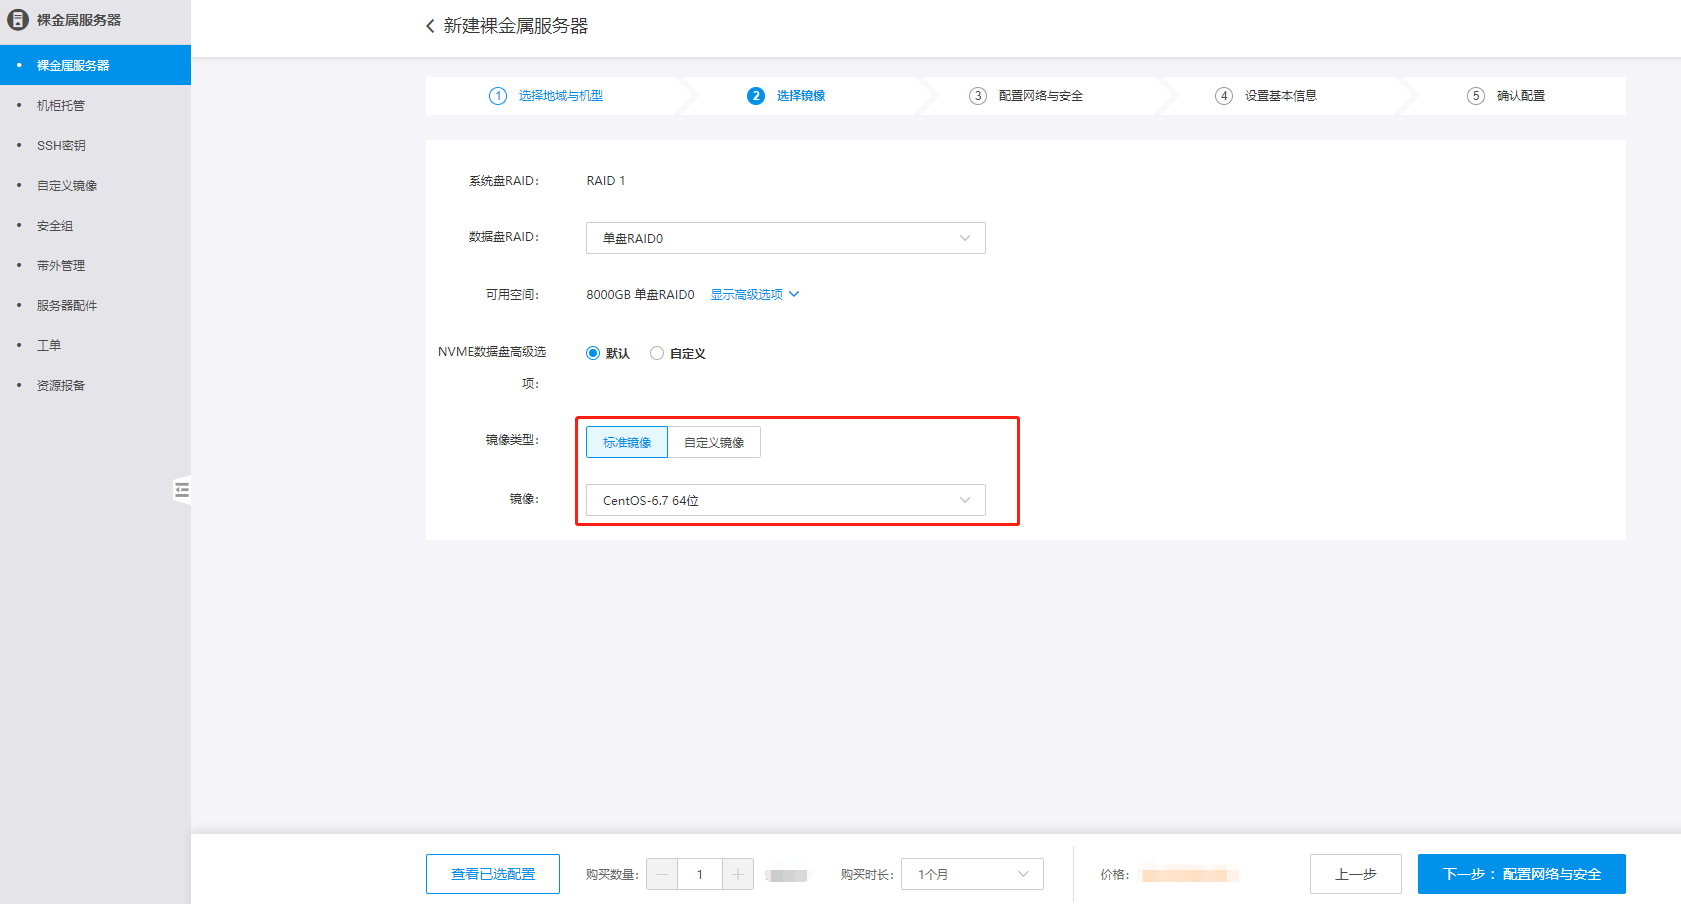The width and height of the screenshot is (1681, 904).
Task: Open the 数据盘RAID dropdown
Action: (786, 238)
